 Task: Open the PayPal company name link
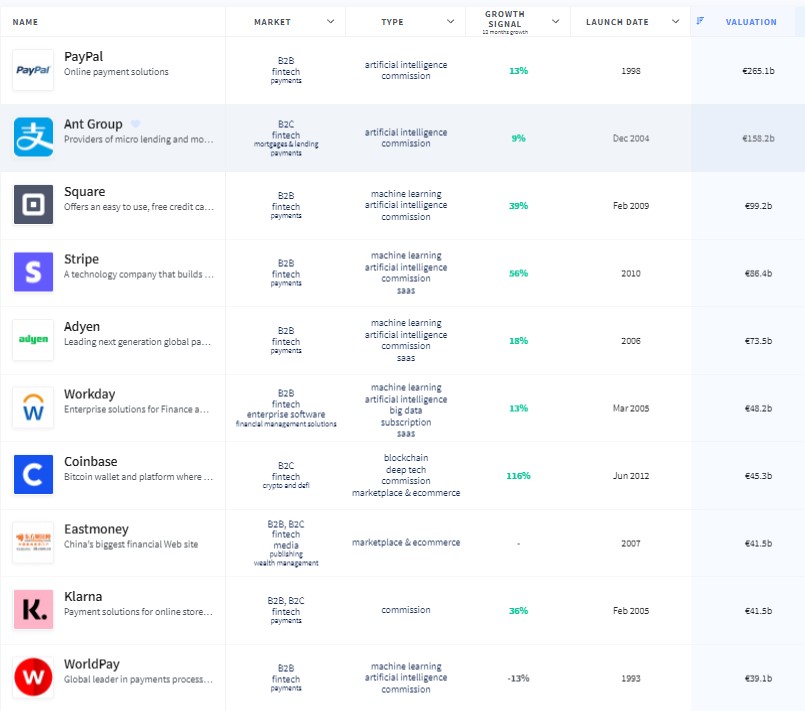[x=83, y=56]
